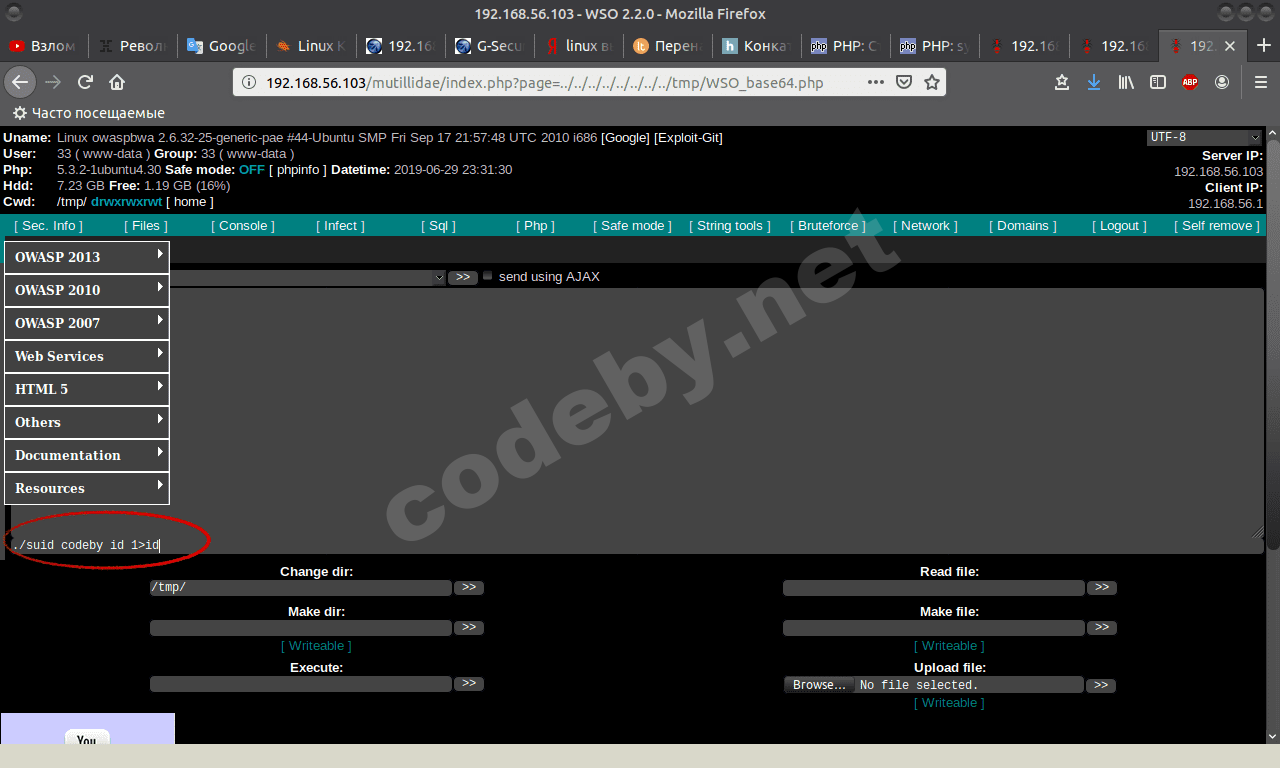This screenshot has width=1280, height=768.
Task: Open the Console section
Action: pos(243,226)
